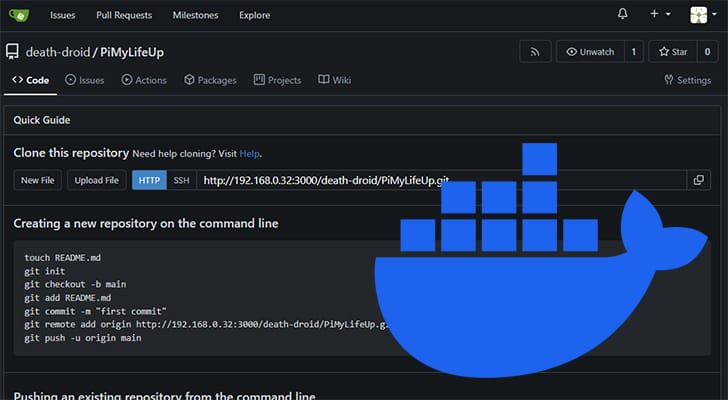Click the Unwatch button

pyautogui.click(x=591, y=52)
